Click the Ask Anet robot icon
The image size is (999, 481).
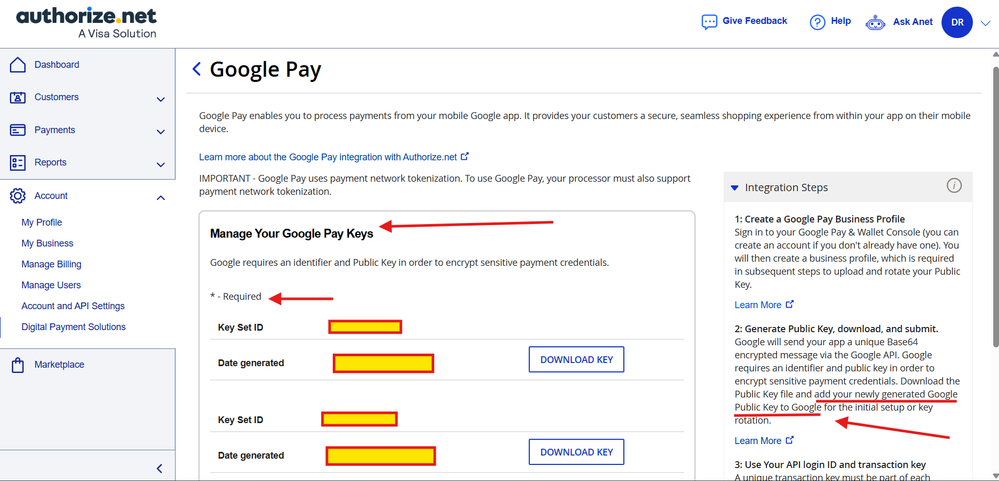875,22
